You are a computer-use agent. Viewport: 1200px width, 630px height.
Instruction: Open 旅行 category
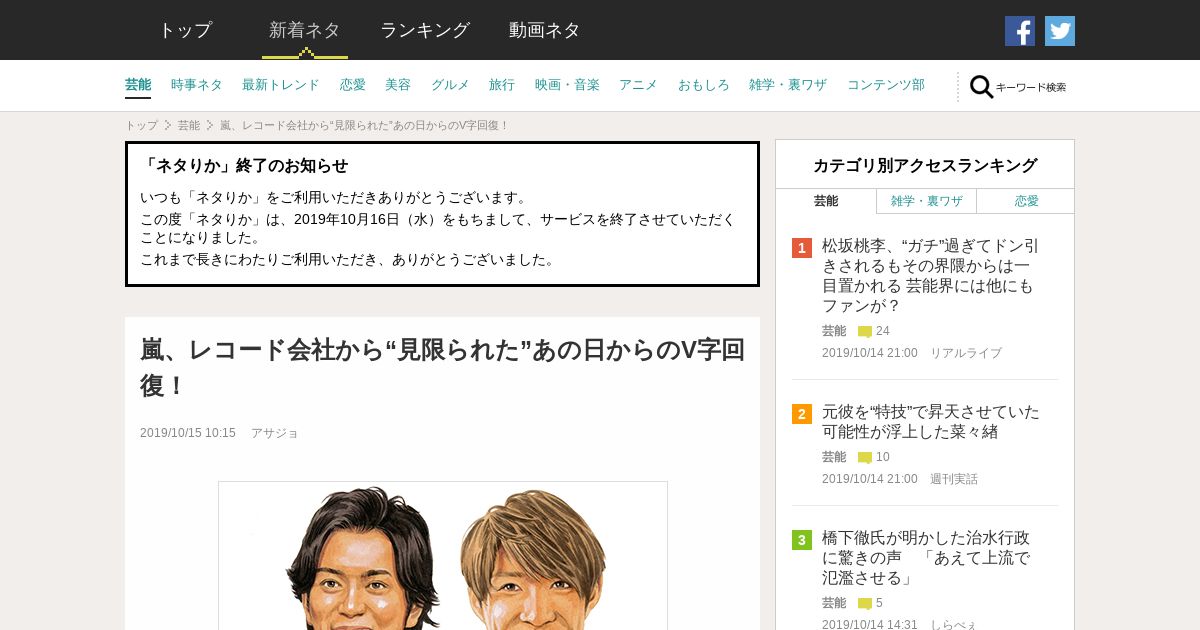[502, 85]
